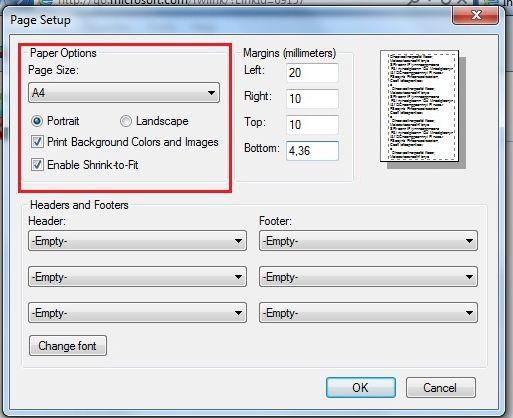The height and width of the screenshot is (418, 513).
Task: Click the Left margin input field
Action: point(312,73)
